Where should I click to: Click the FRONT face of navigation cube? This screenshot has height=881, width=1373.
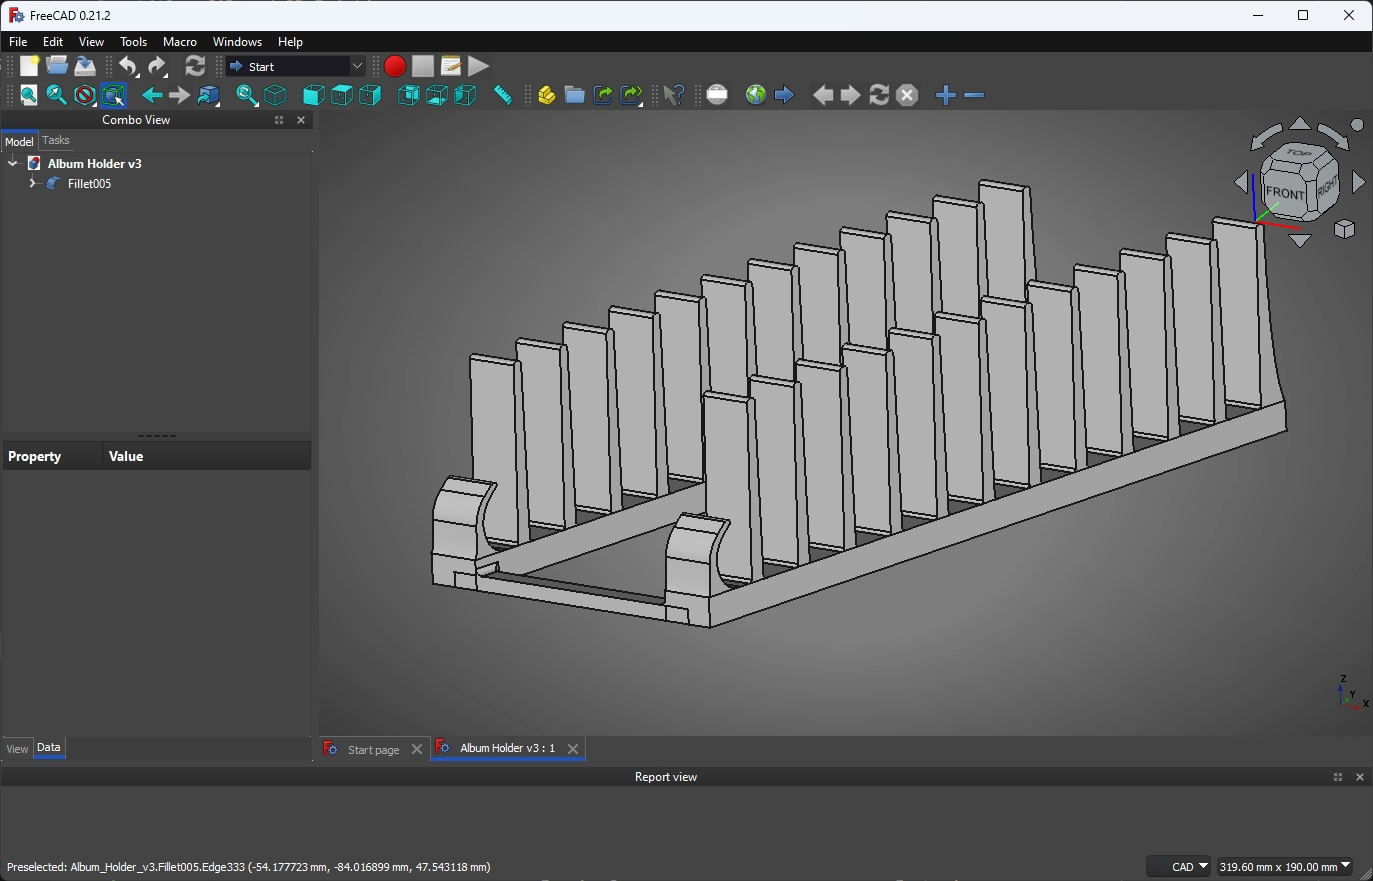pos(1285,193)
